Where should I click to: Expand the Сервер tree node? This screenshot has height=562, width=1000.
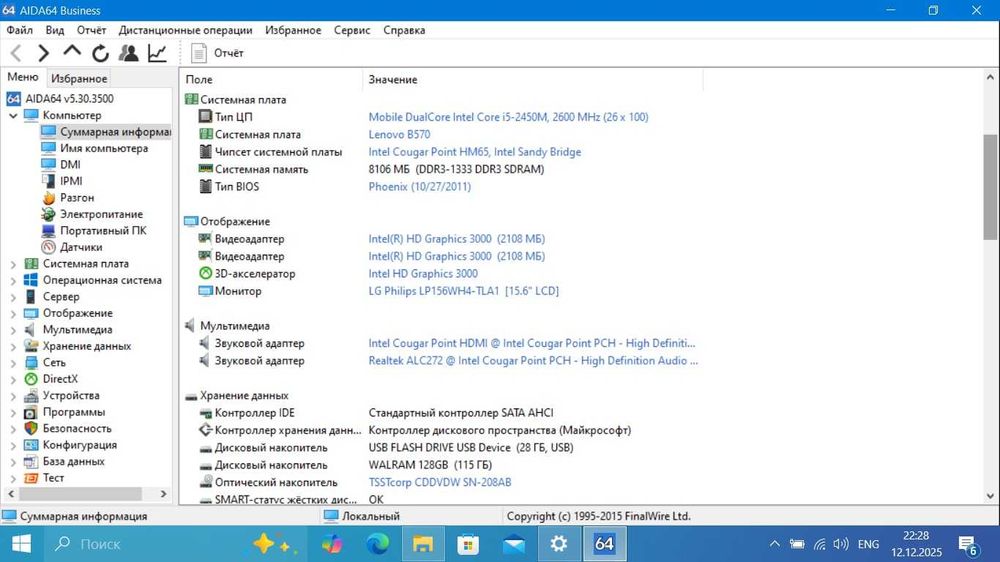[x=13, y=297]
